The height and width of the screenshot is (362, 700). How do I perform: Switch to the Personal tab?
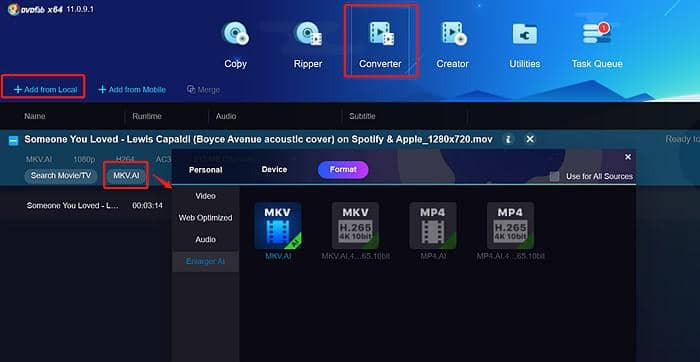point(205,170)
